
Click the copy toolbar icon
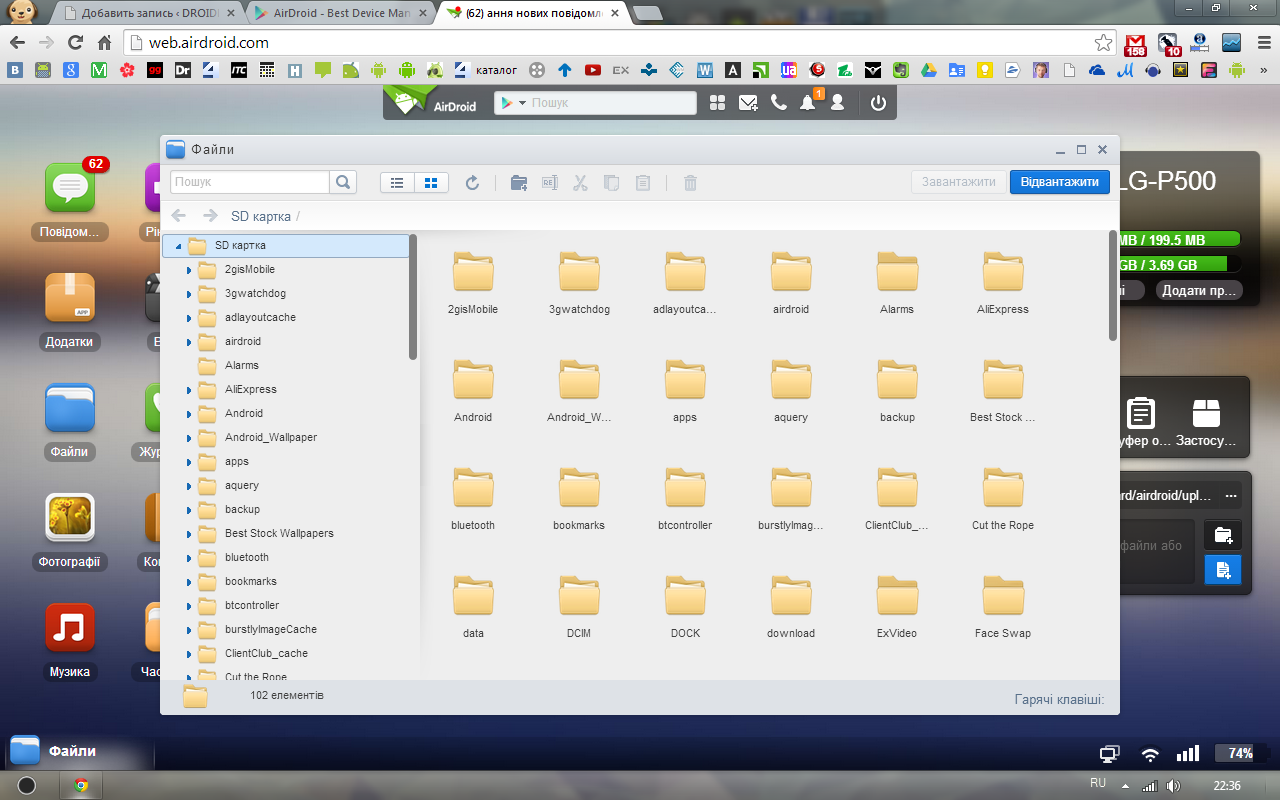point(611,182)
